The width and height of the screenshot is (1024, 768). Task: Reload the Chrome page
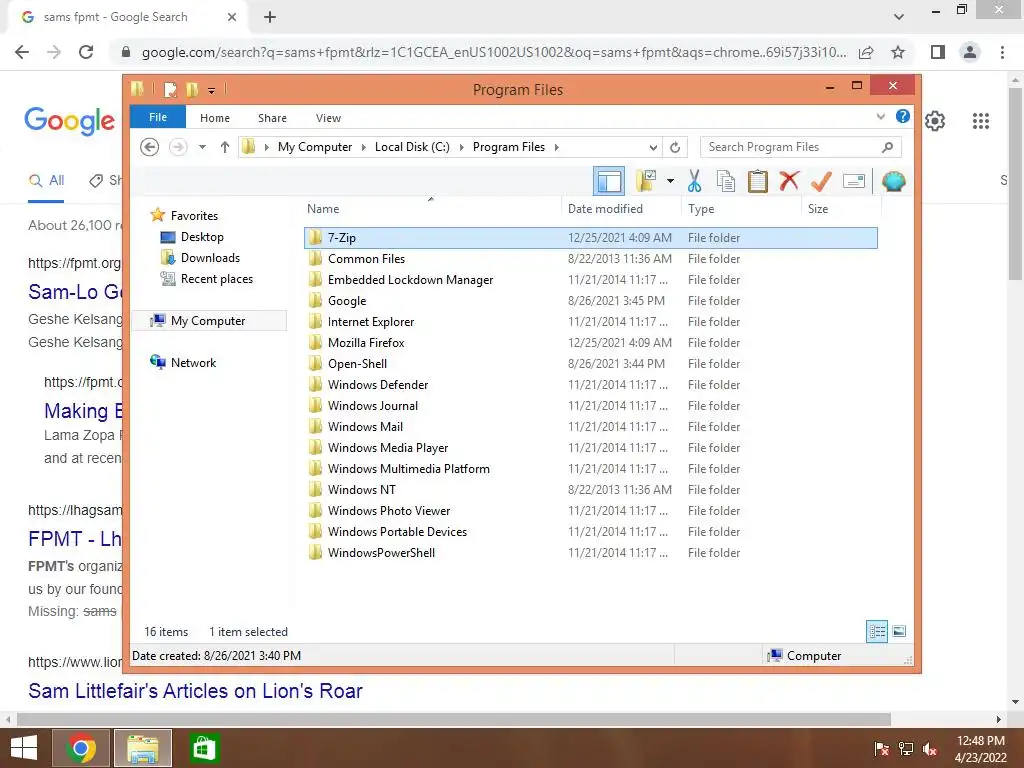tap(86, 52)
